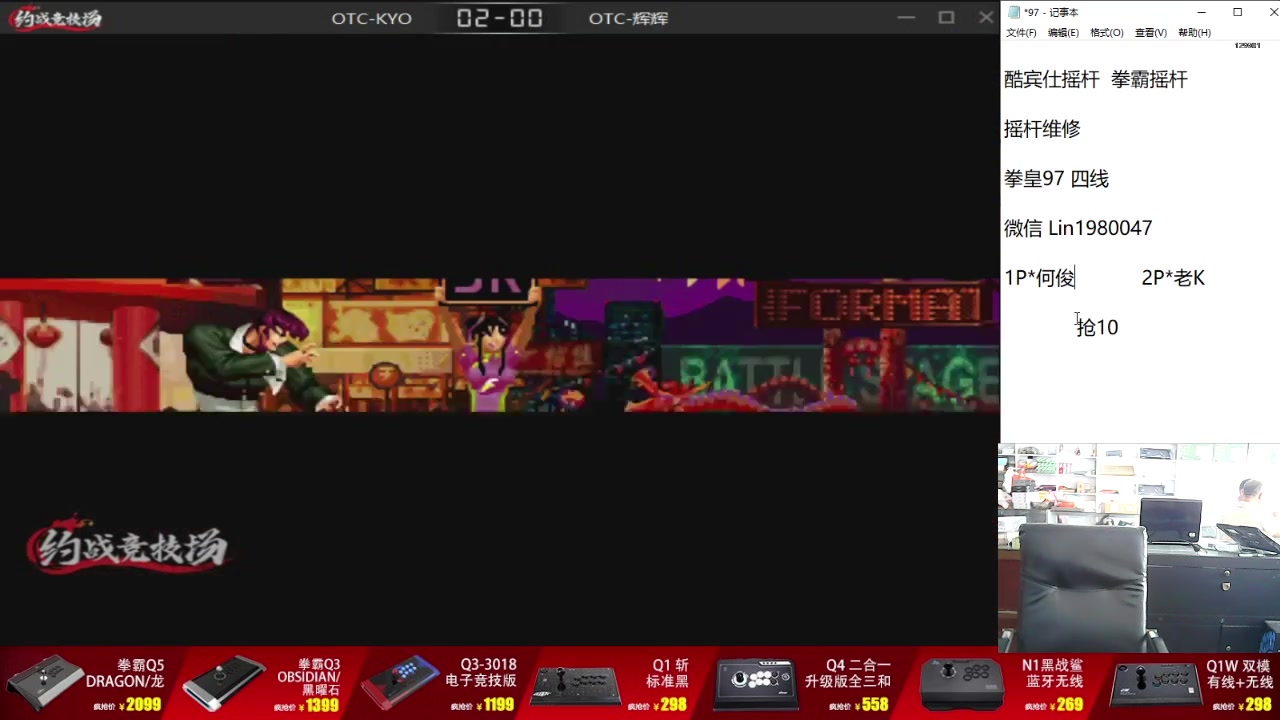Image resolution: width=1280 pixels, height=720 pixels.
Task: Minimize the 约战竞技场 game window
Action: click(906, 17)
